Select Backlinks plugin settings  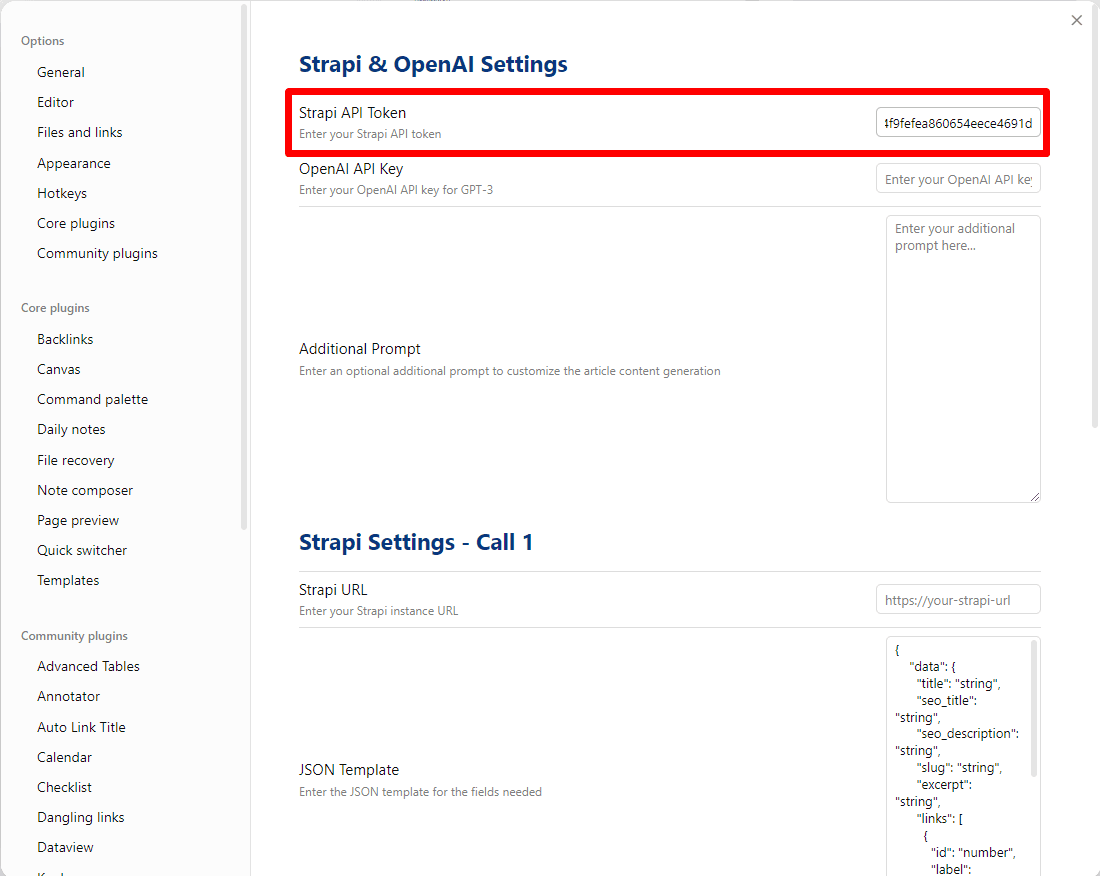pos(65,339)
